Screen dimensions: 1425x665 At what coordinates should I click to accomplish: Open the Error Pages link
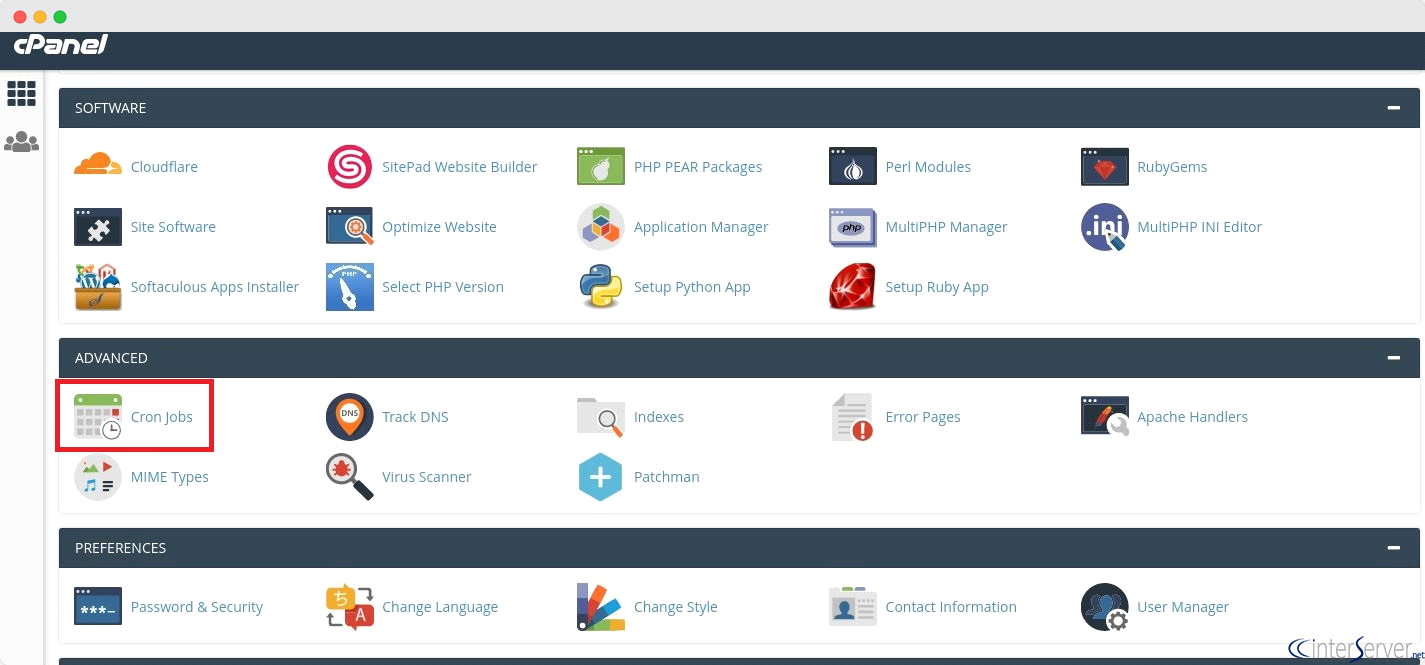pos(923,417)
